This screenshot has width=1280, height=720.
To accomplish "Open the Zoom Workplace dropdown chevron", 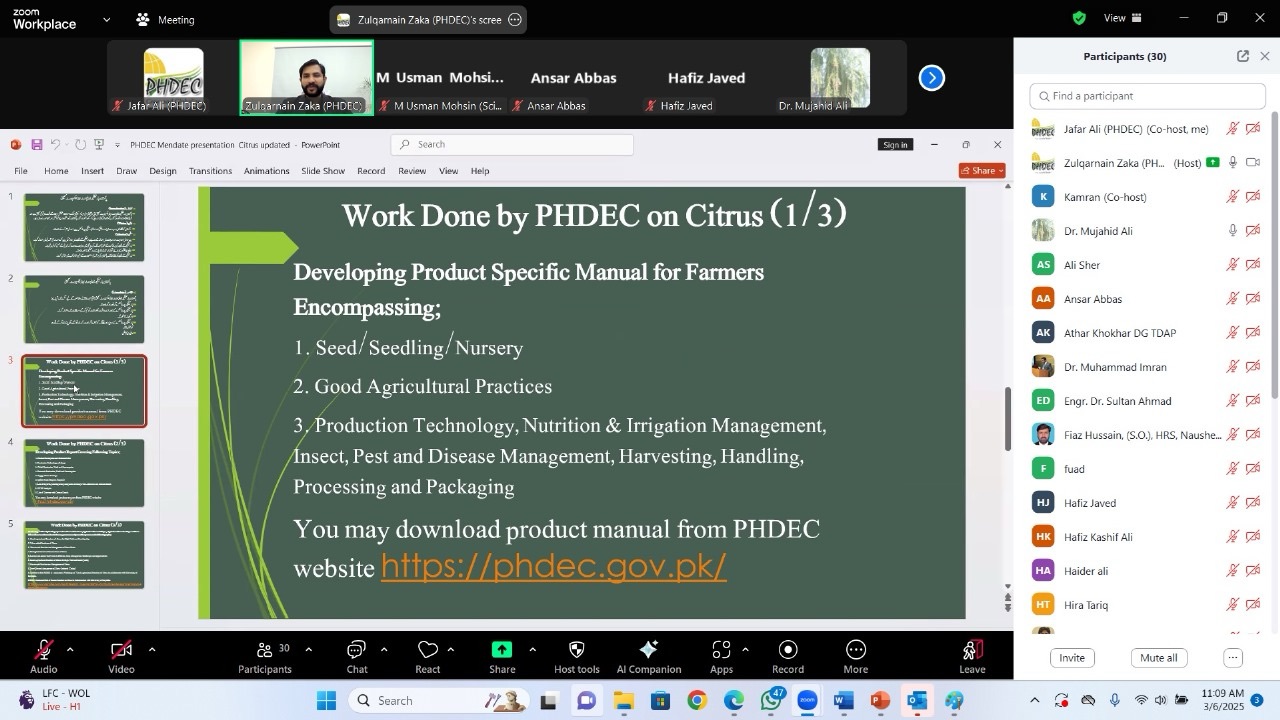I will click(107, 20).
